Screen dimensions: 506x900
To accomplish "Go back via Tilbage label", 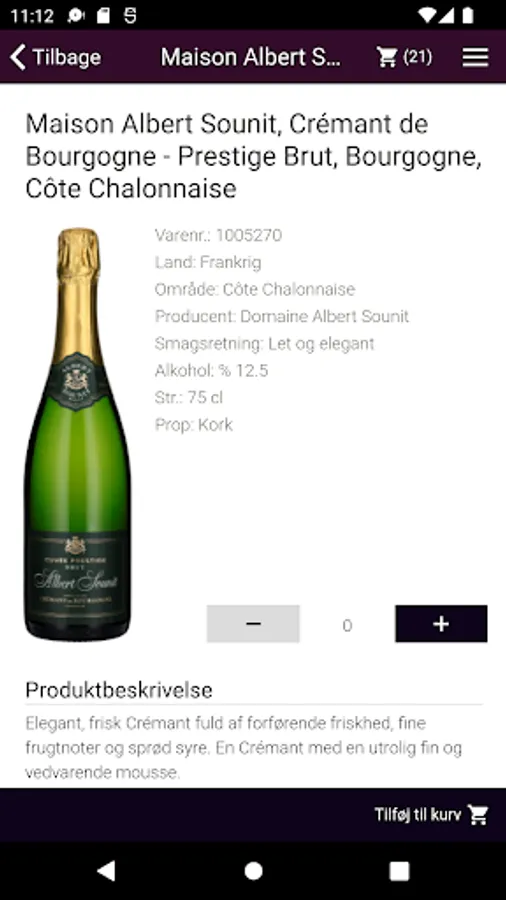I will (67, 57).
